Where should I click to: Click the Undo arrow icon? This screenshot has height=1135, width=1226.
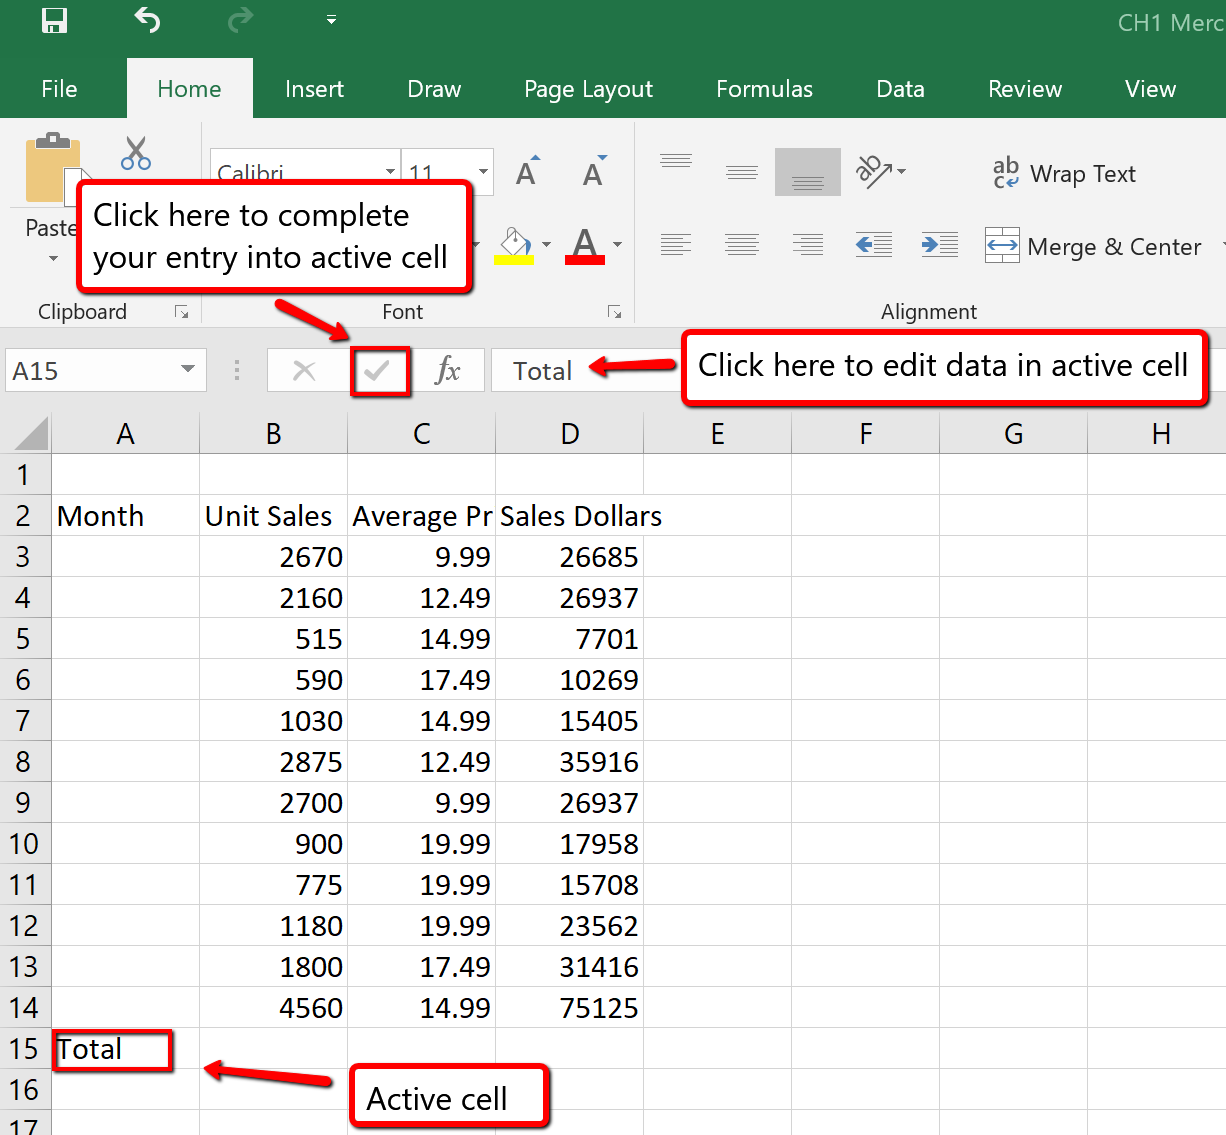pyautogui.click(x=147, y=20)
